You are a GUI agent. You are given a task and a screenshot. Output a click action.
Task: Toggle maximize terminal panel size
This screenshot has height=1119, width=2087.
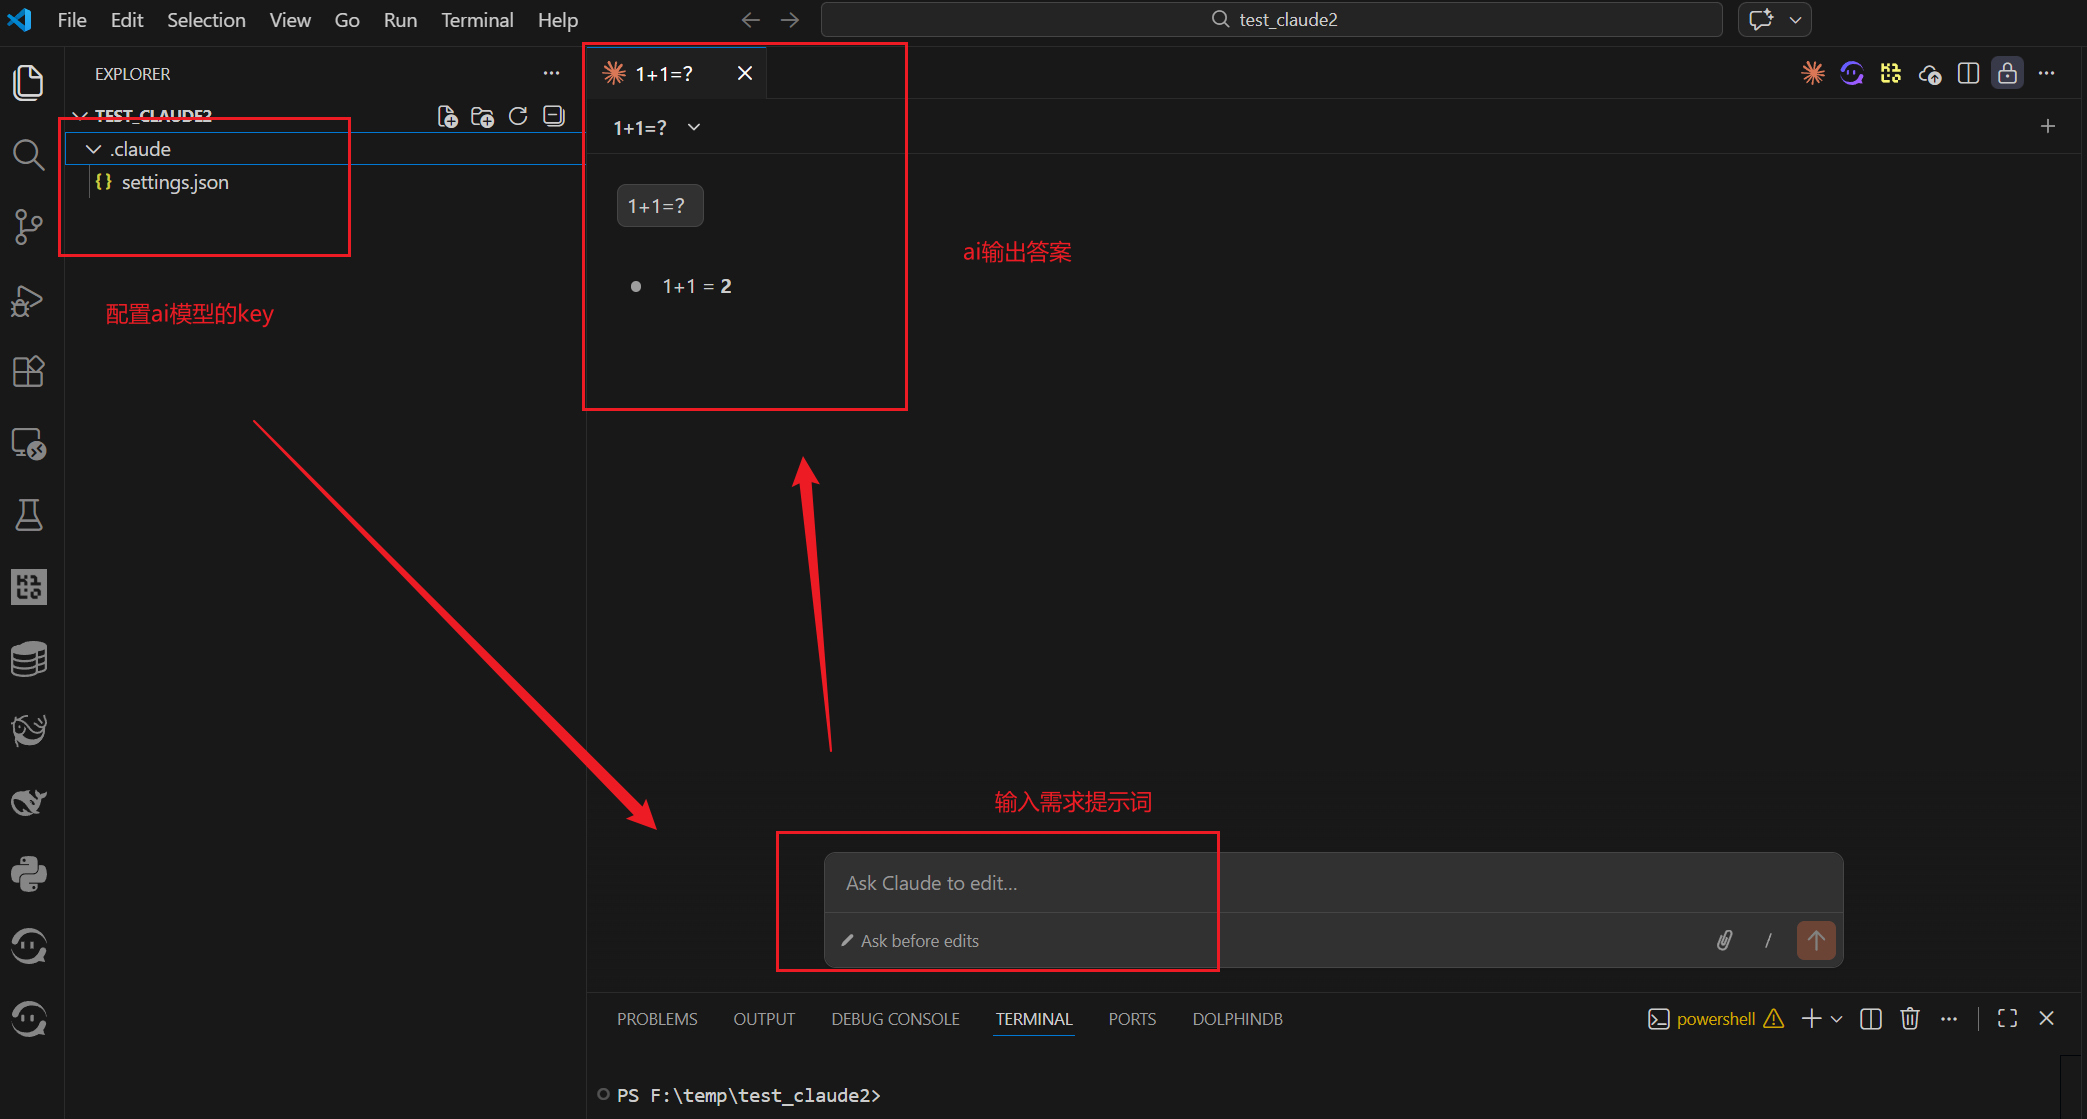pos(2006,1018)
